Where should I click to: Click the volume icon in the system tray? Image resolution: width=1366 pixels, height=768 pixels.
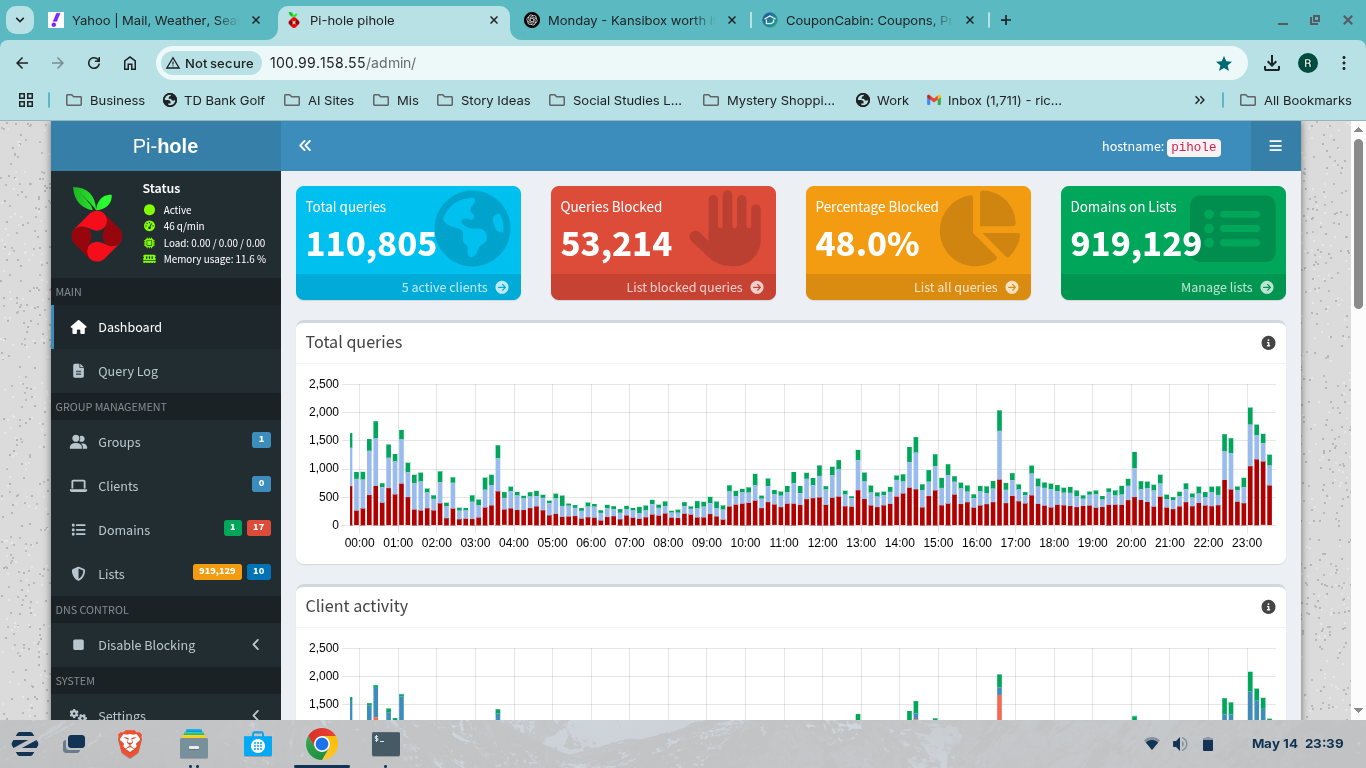tap(1179, 744)
